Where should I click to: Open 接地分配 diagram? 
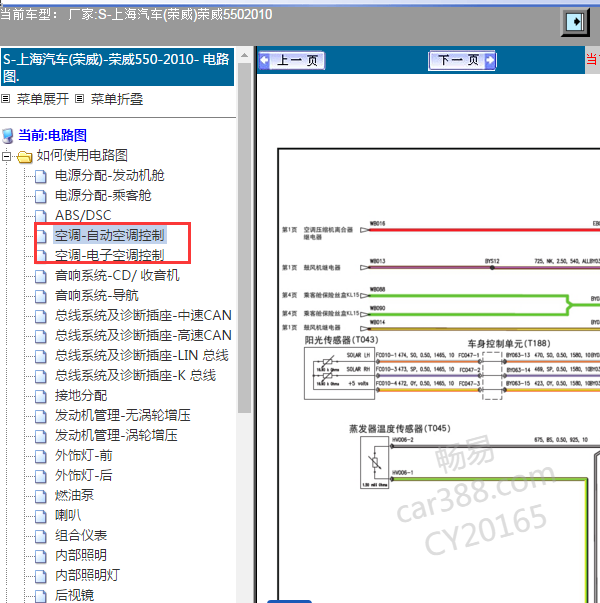tap(81, 395)
